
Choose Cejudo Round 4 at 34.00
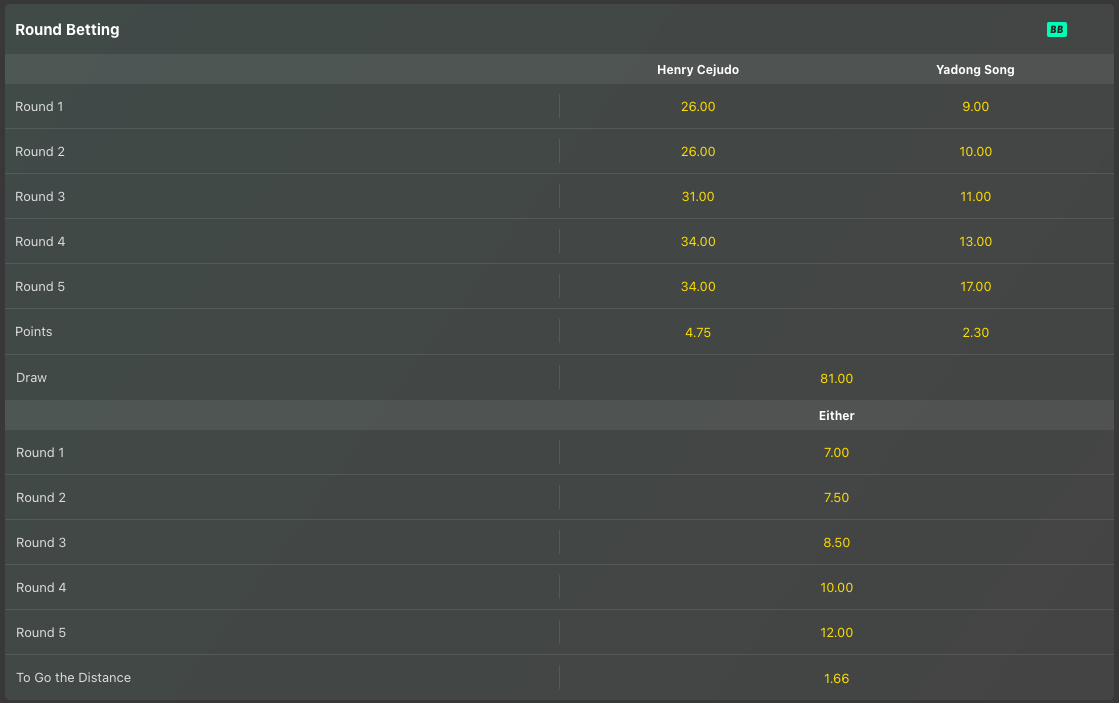click(x=698, y=241)
